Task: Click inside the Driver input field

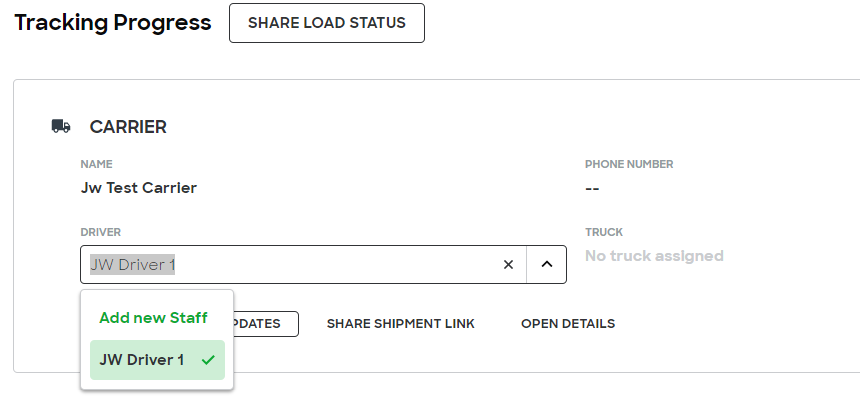Action: tap(291, 265)
